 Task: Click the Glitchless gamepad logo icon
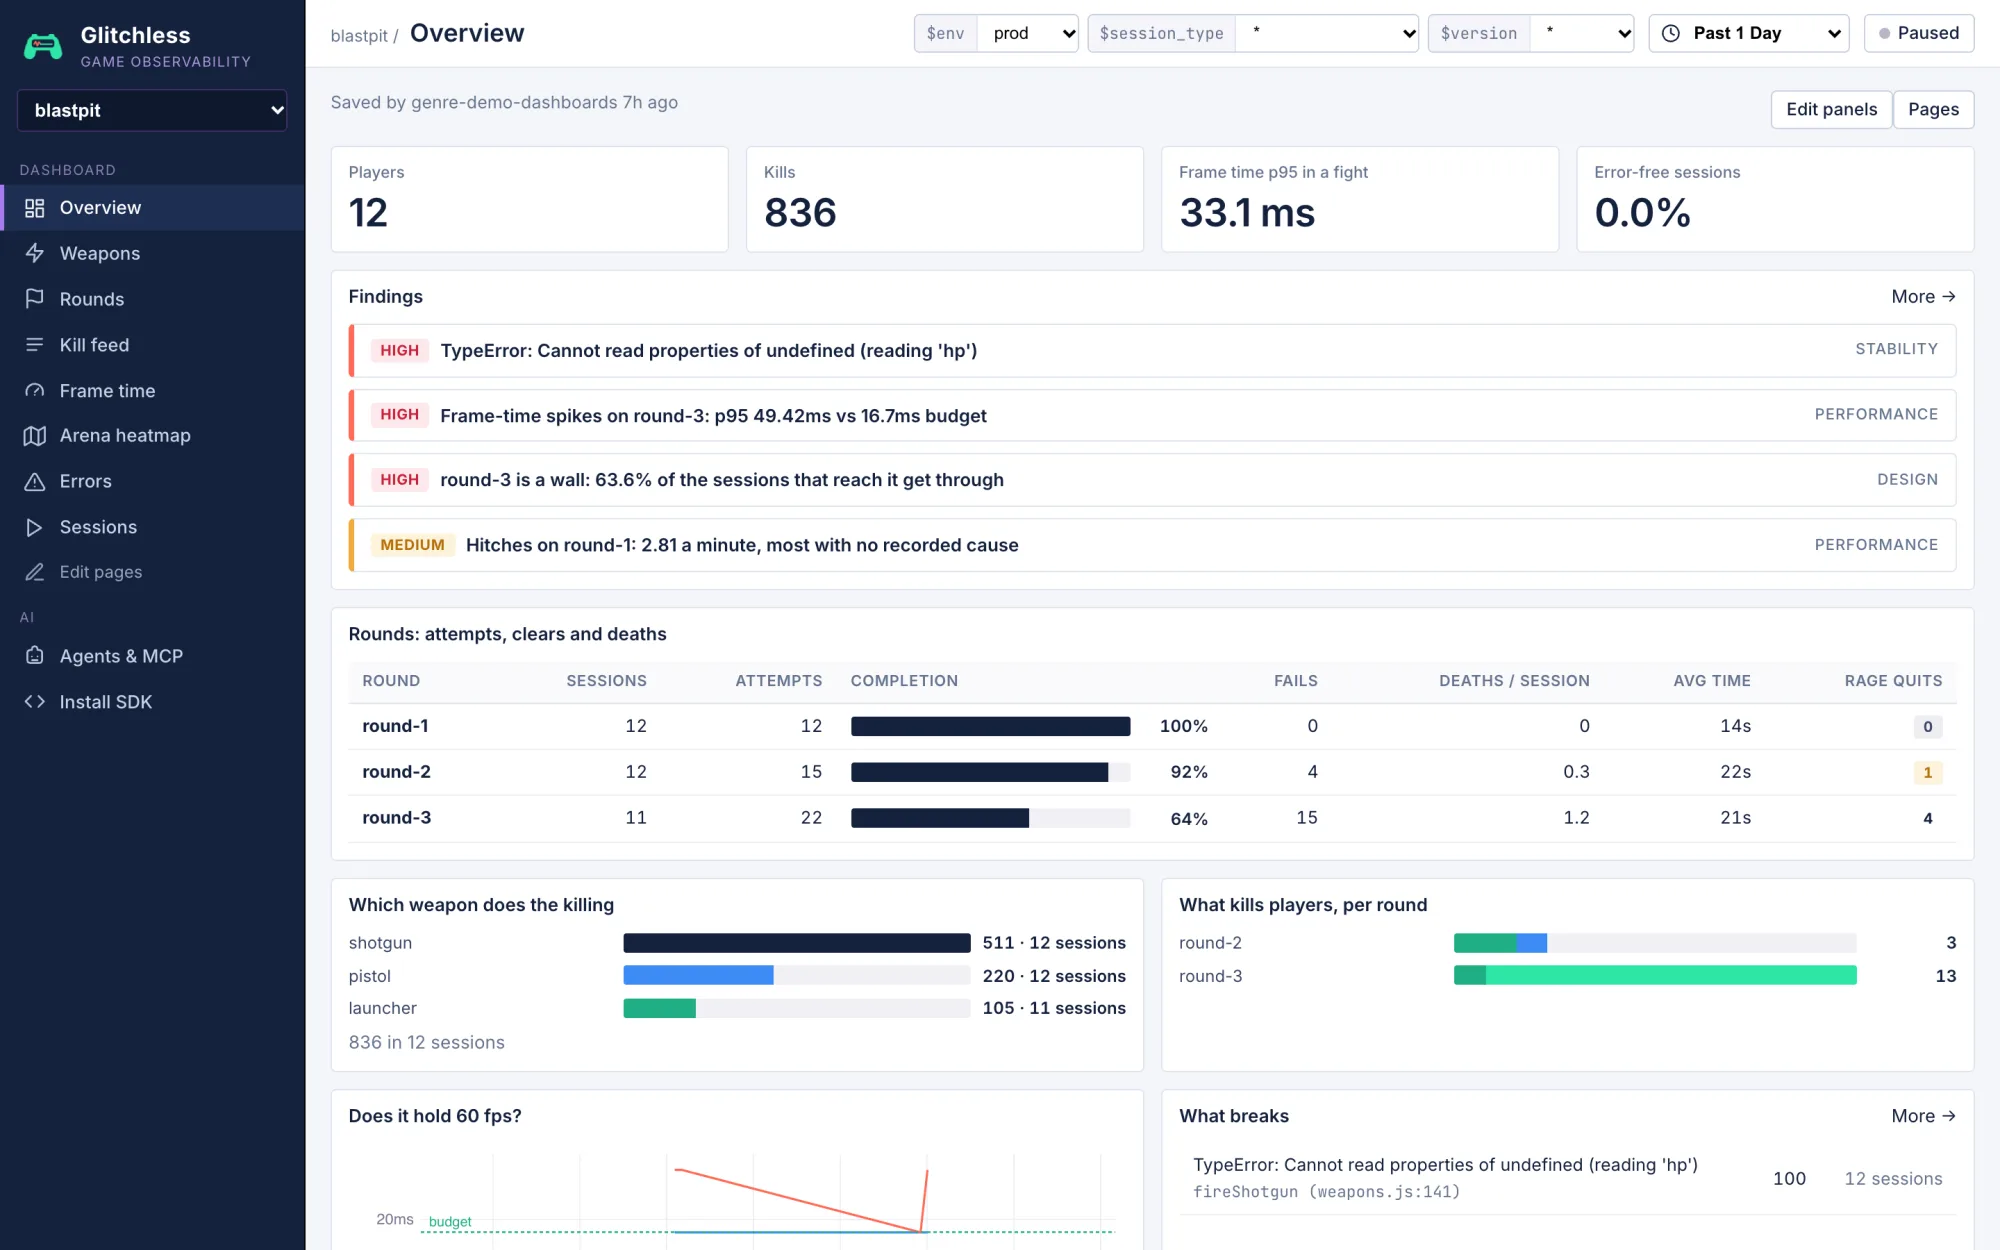point(43,46)
